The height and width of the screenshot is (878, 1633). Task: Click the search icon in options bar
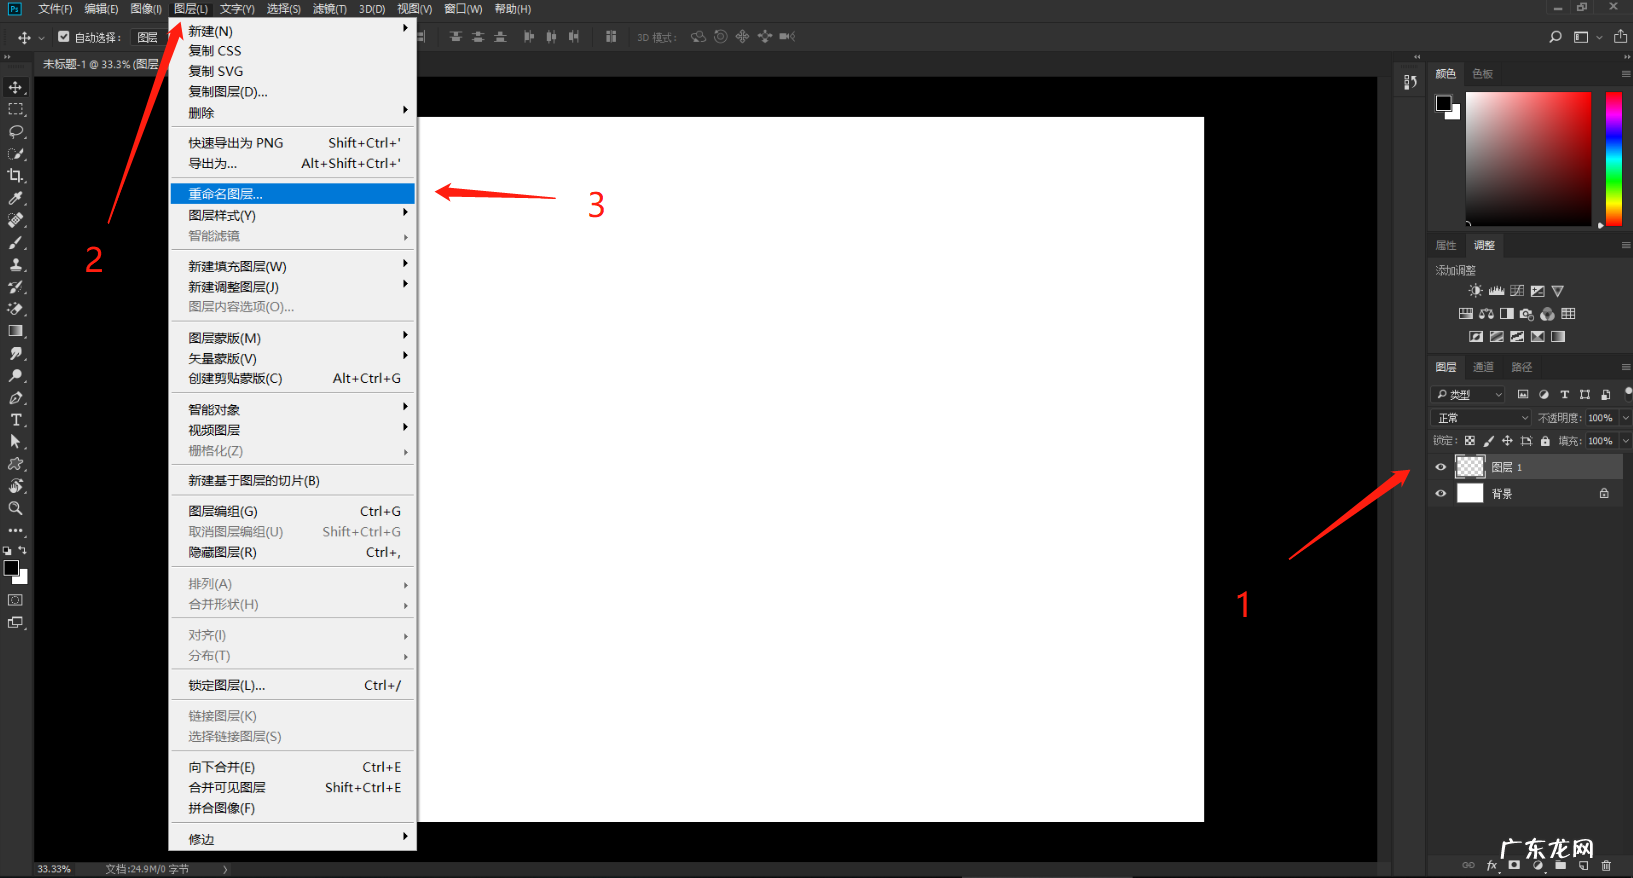(1555, 37)
